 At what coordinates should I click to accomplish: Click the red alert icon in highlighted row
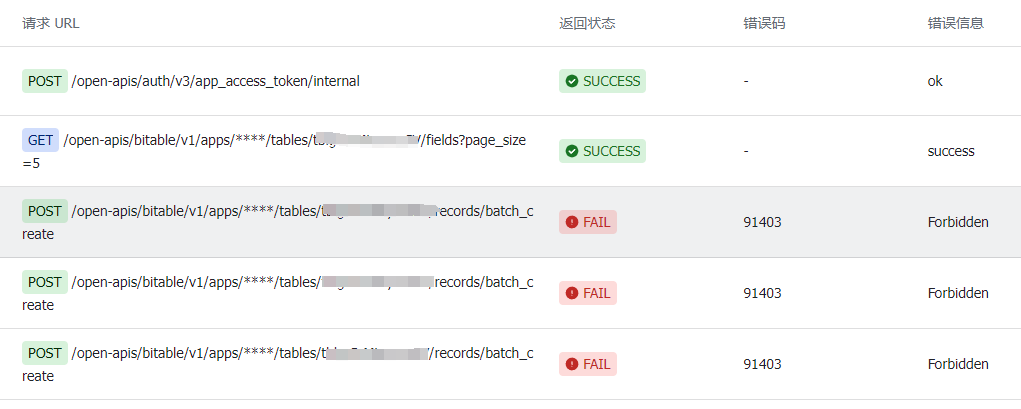point(572,222)
